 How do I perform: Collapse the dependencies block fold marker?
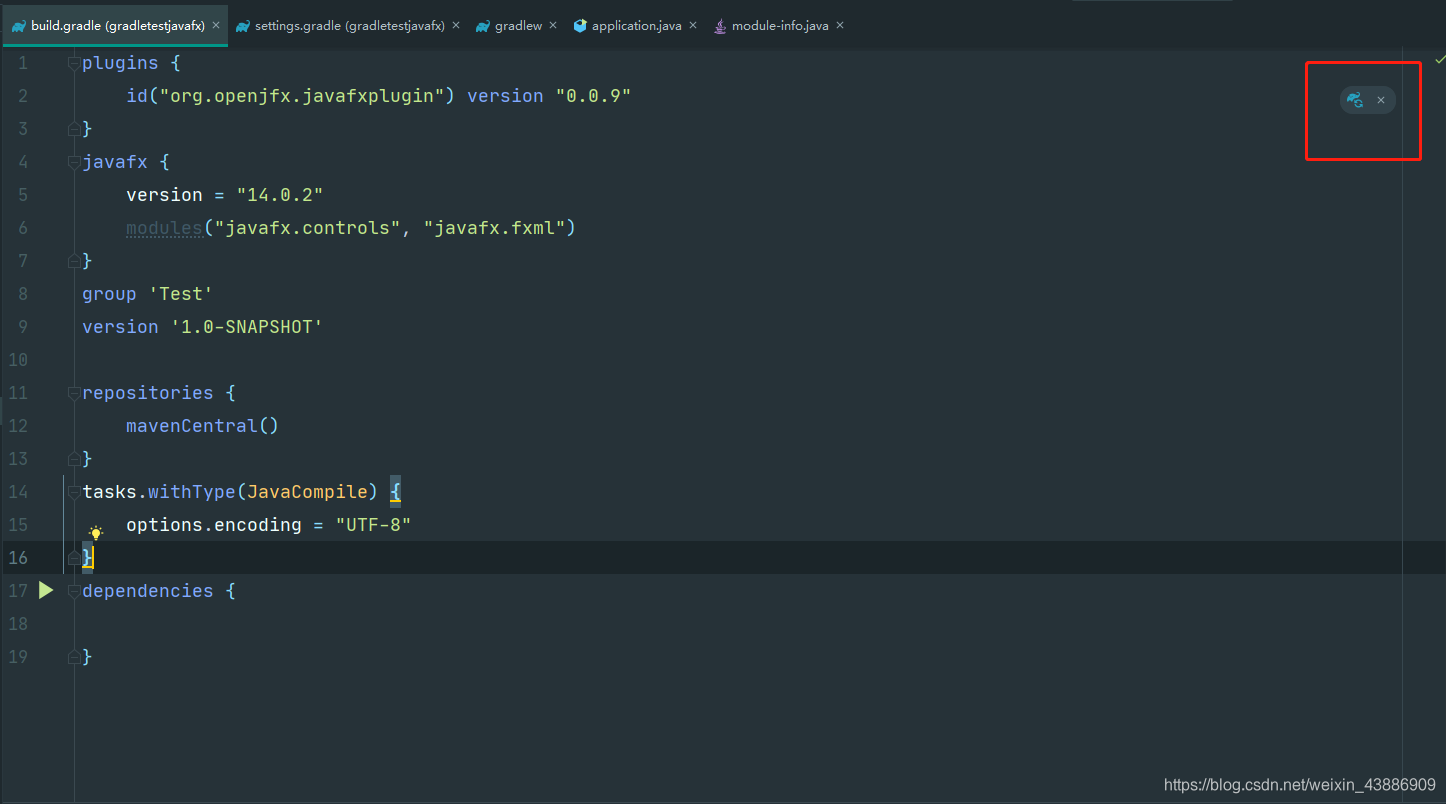(x=73, y=591)
